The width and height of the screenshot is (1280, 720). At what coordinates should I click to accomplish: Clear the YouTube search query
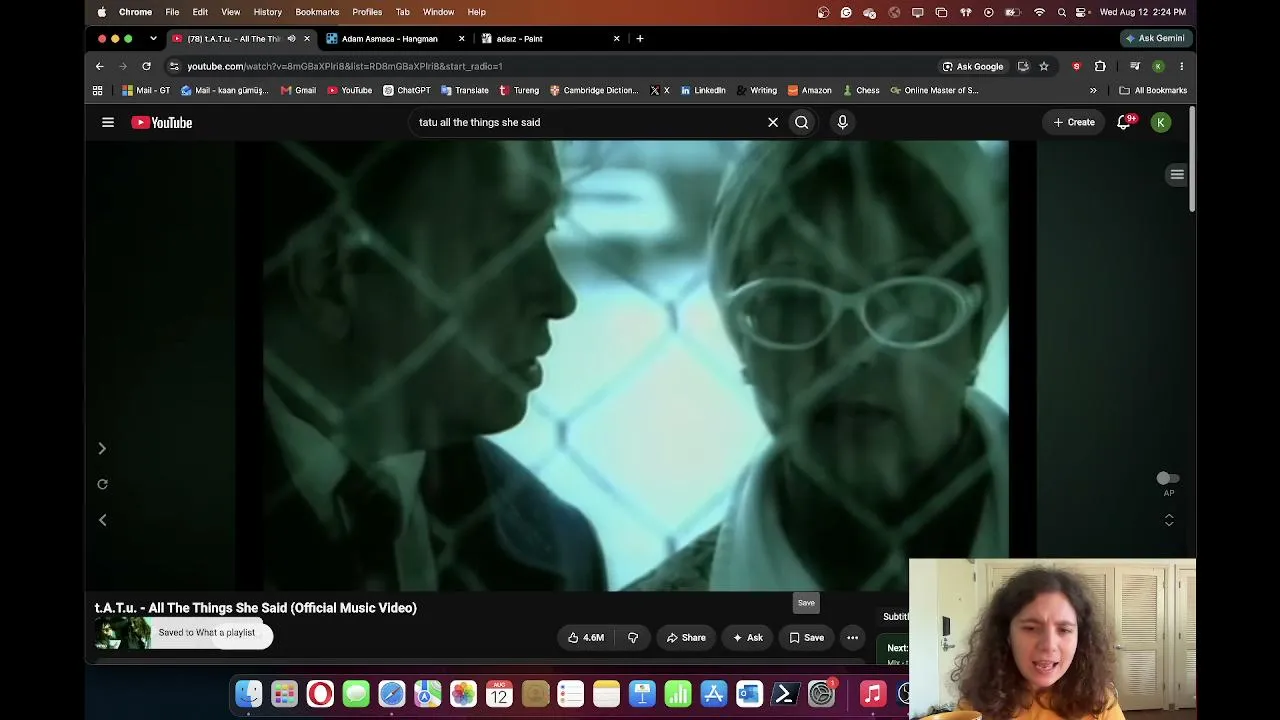pyautogui.click(x=773, y=122)
